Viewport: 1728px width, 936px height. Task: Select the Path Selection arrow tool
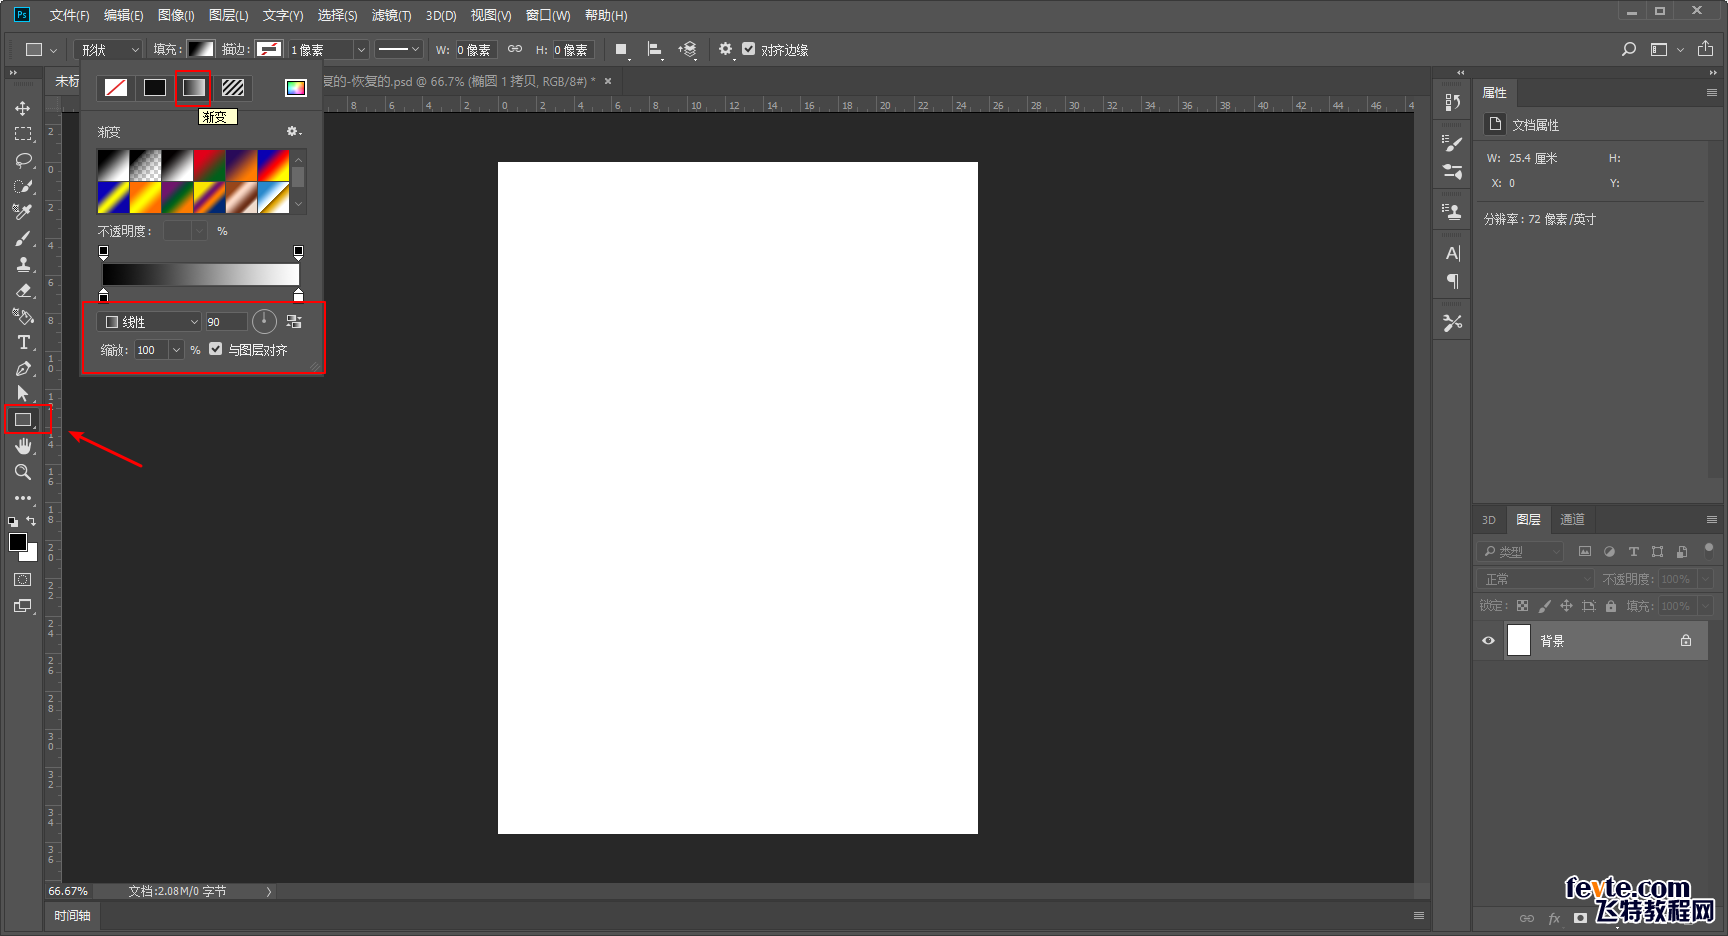point(22,394)
